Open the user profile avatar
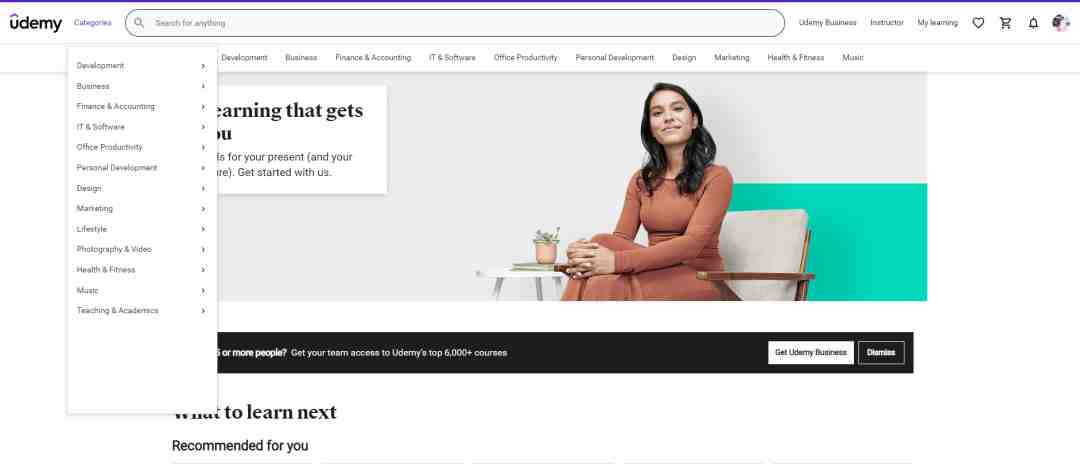 [1061, 23]
